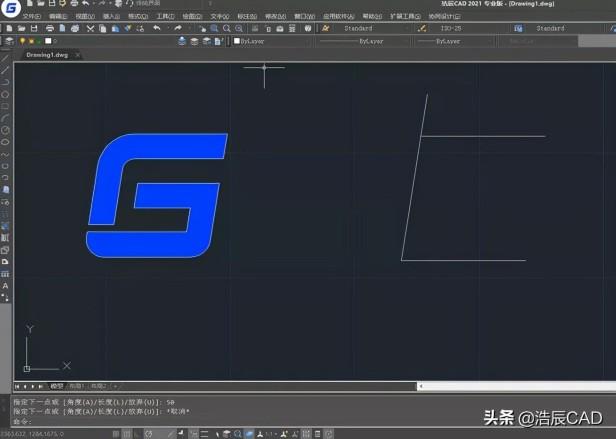Viewport: 616px width, 439px height.
Task: Click the table style icon before Standard
Action: click(x=519, y=28)
